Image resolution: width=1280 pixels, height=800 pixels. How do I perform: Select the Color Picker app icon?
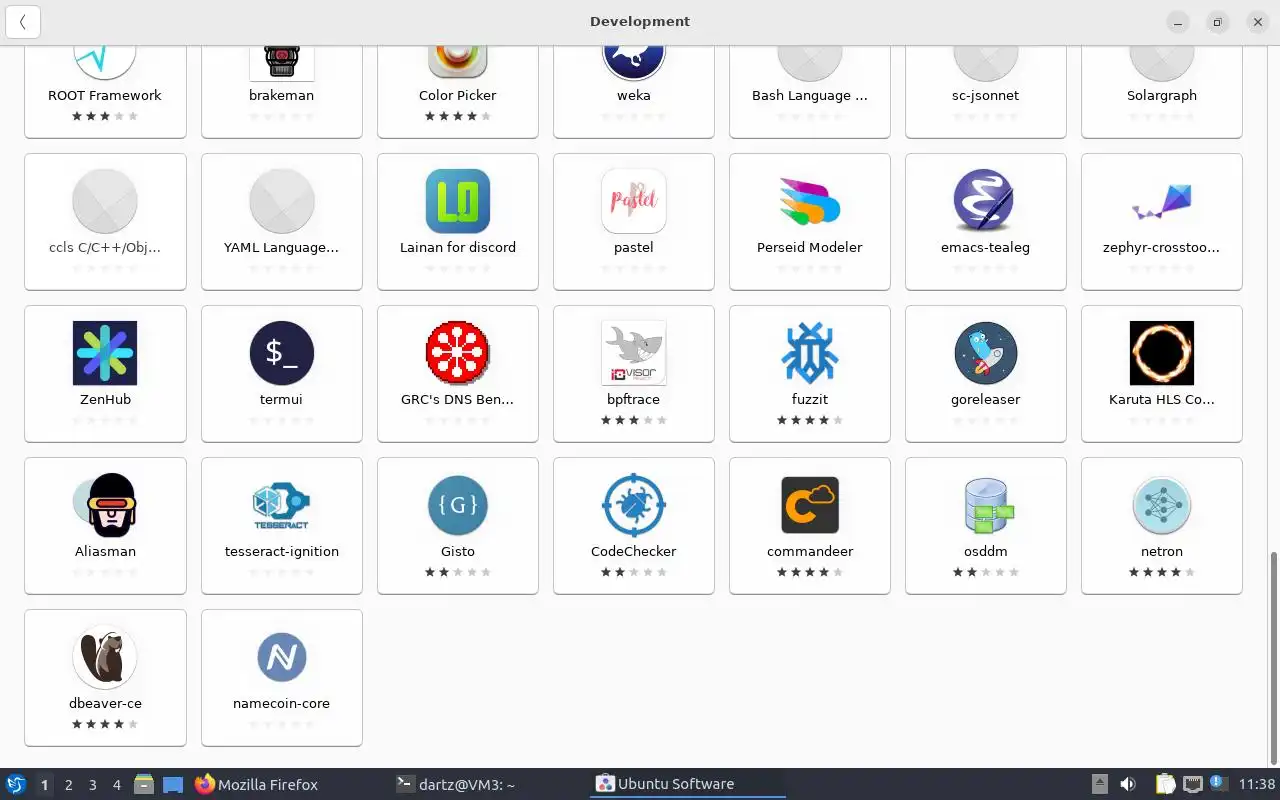458,60
